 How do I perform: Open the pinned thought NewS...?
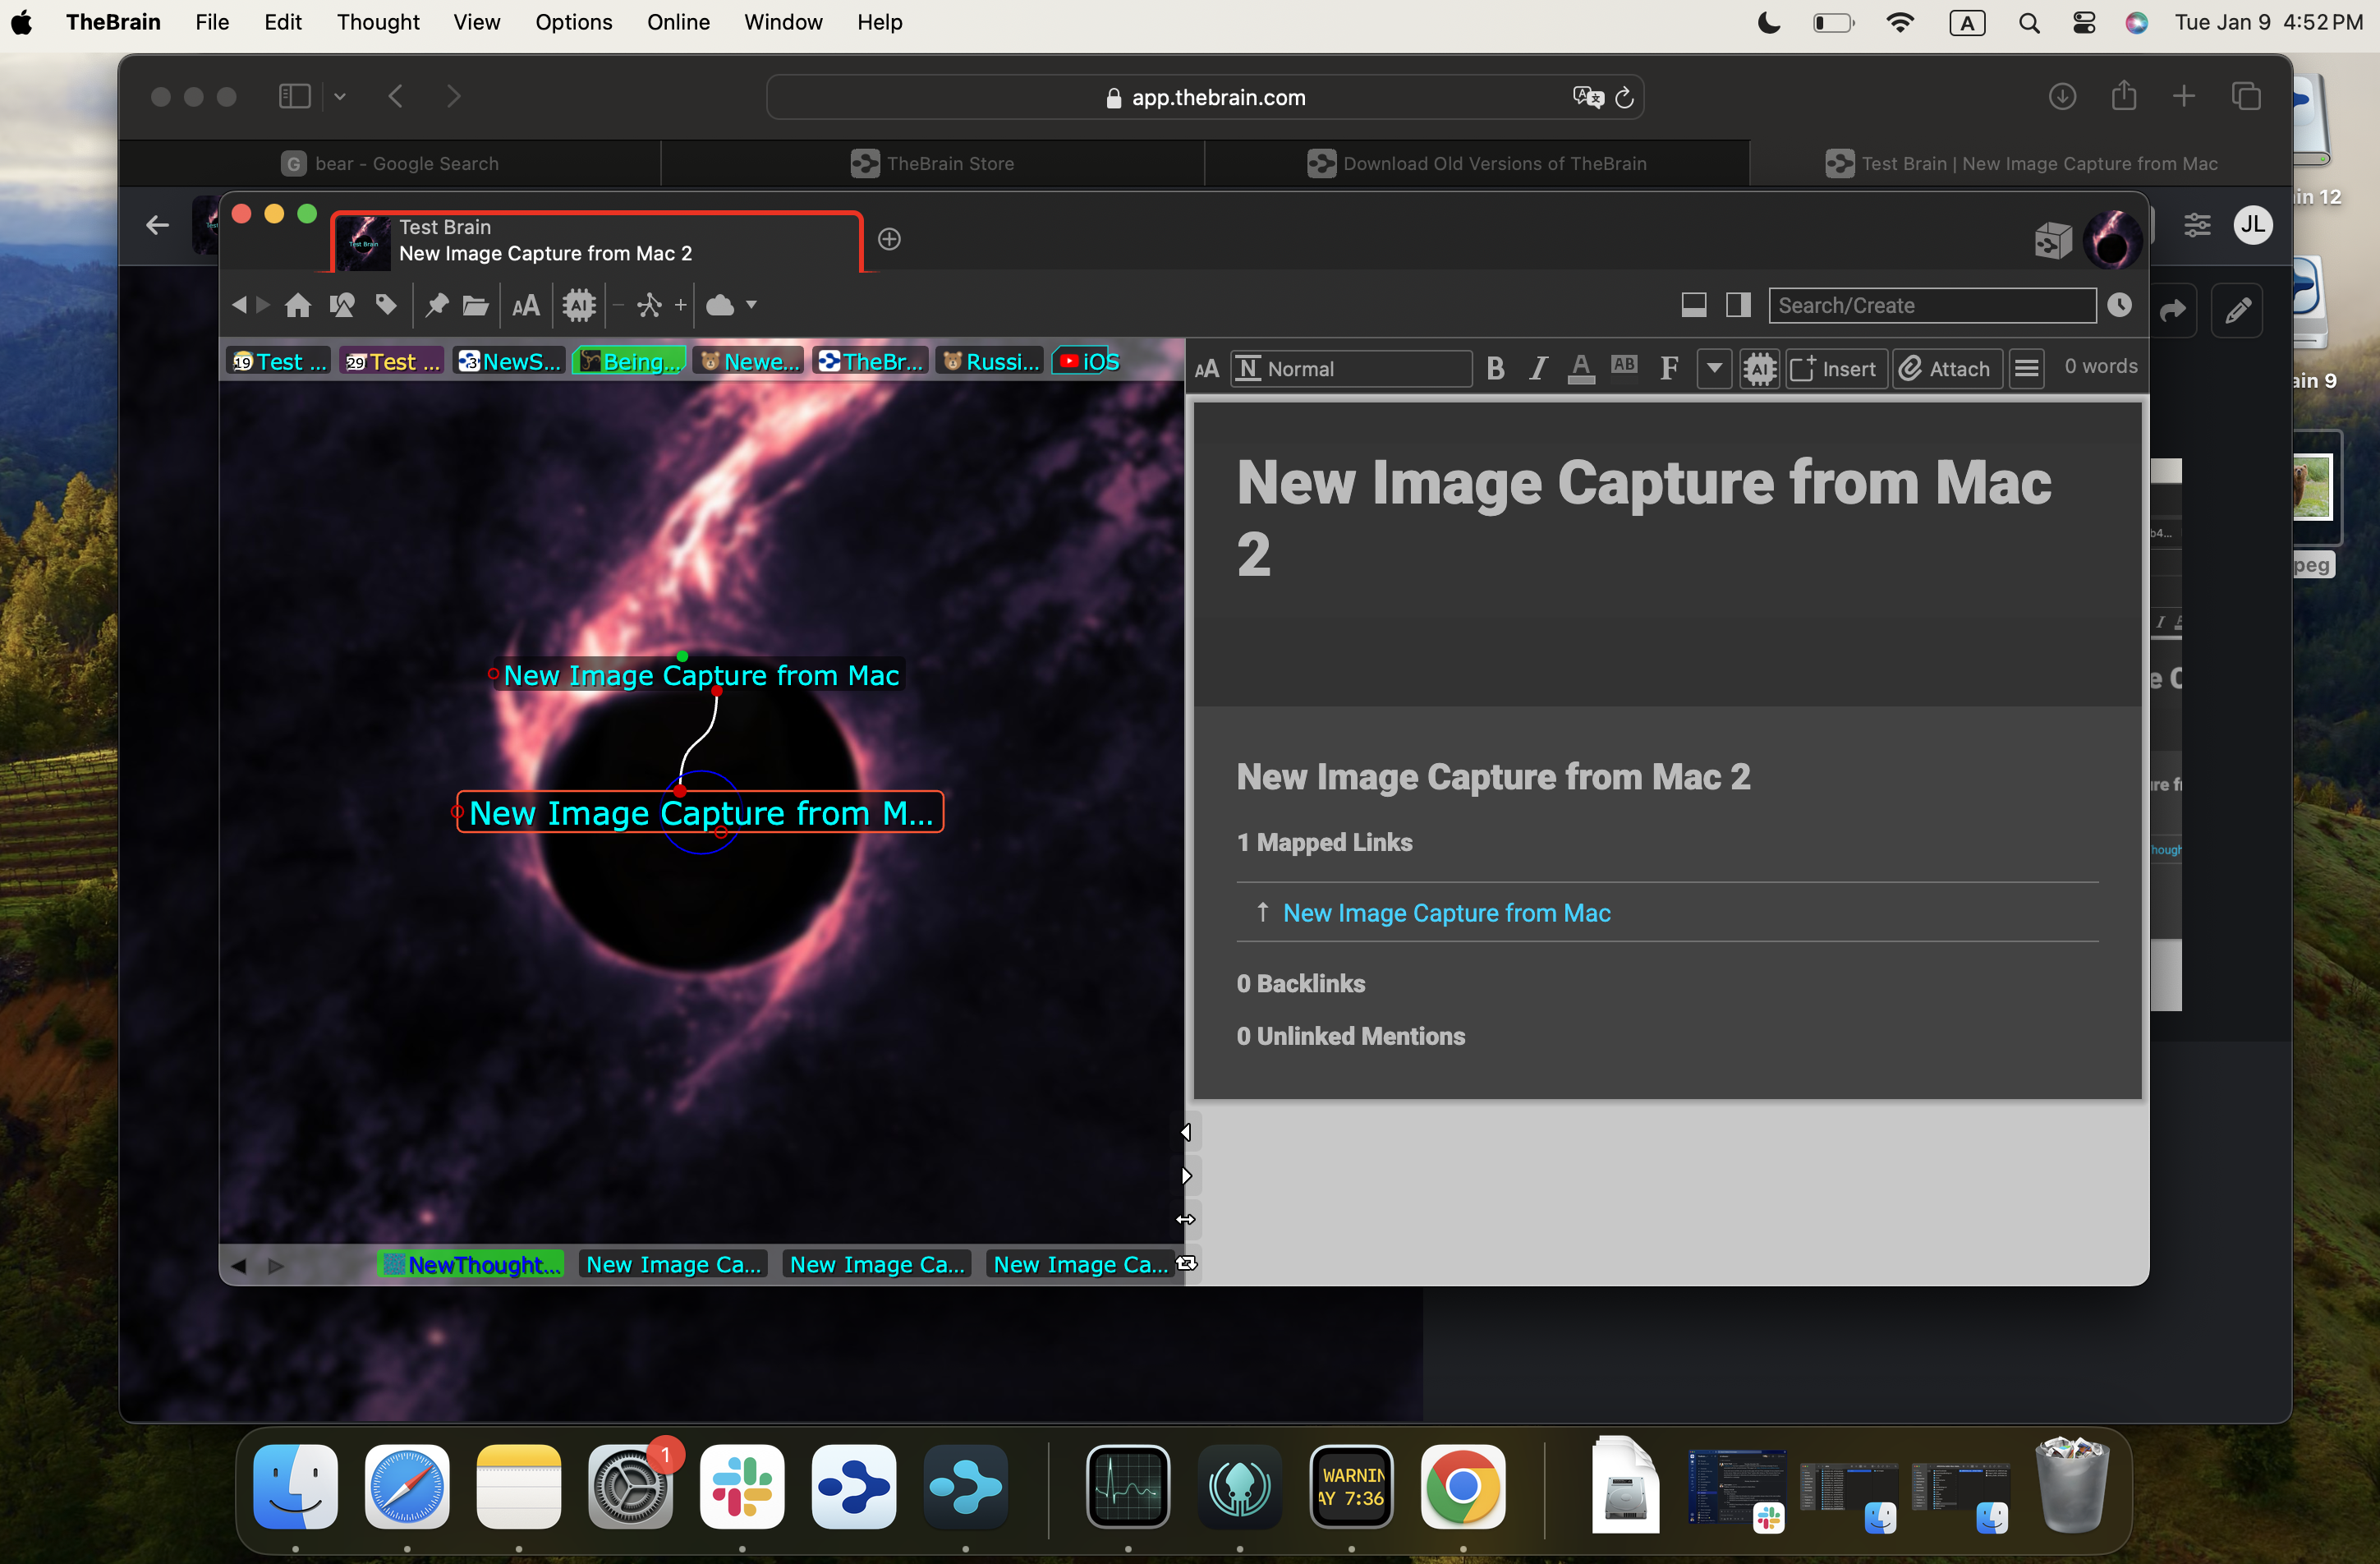[509, 362]
